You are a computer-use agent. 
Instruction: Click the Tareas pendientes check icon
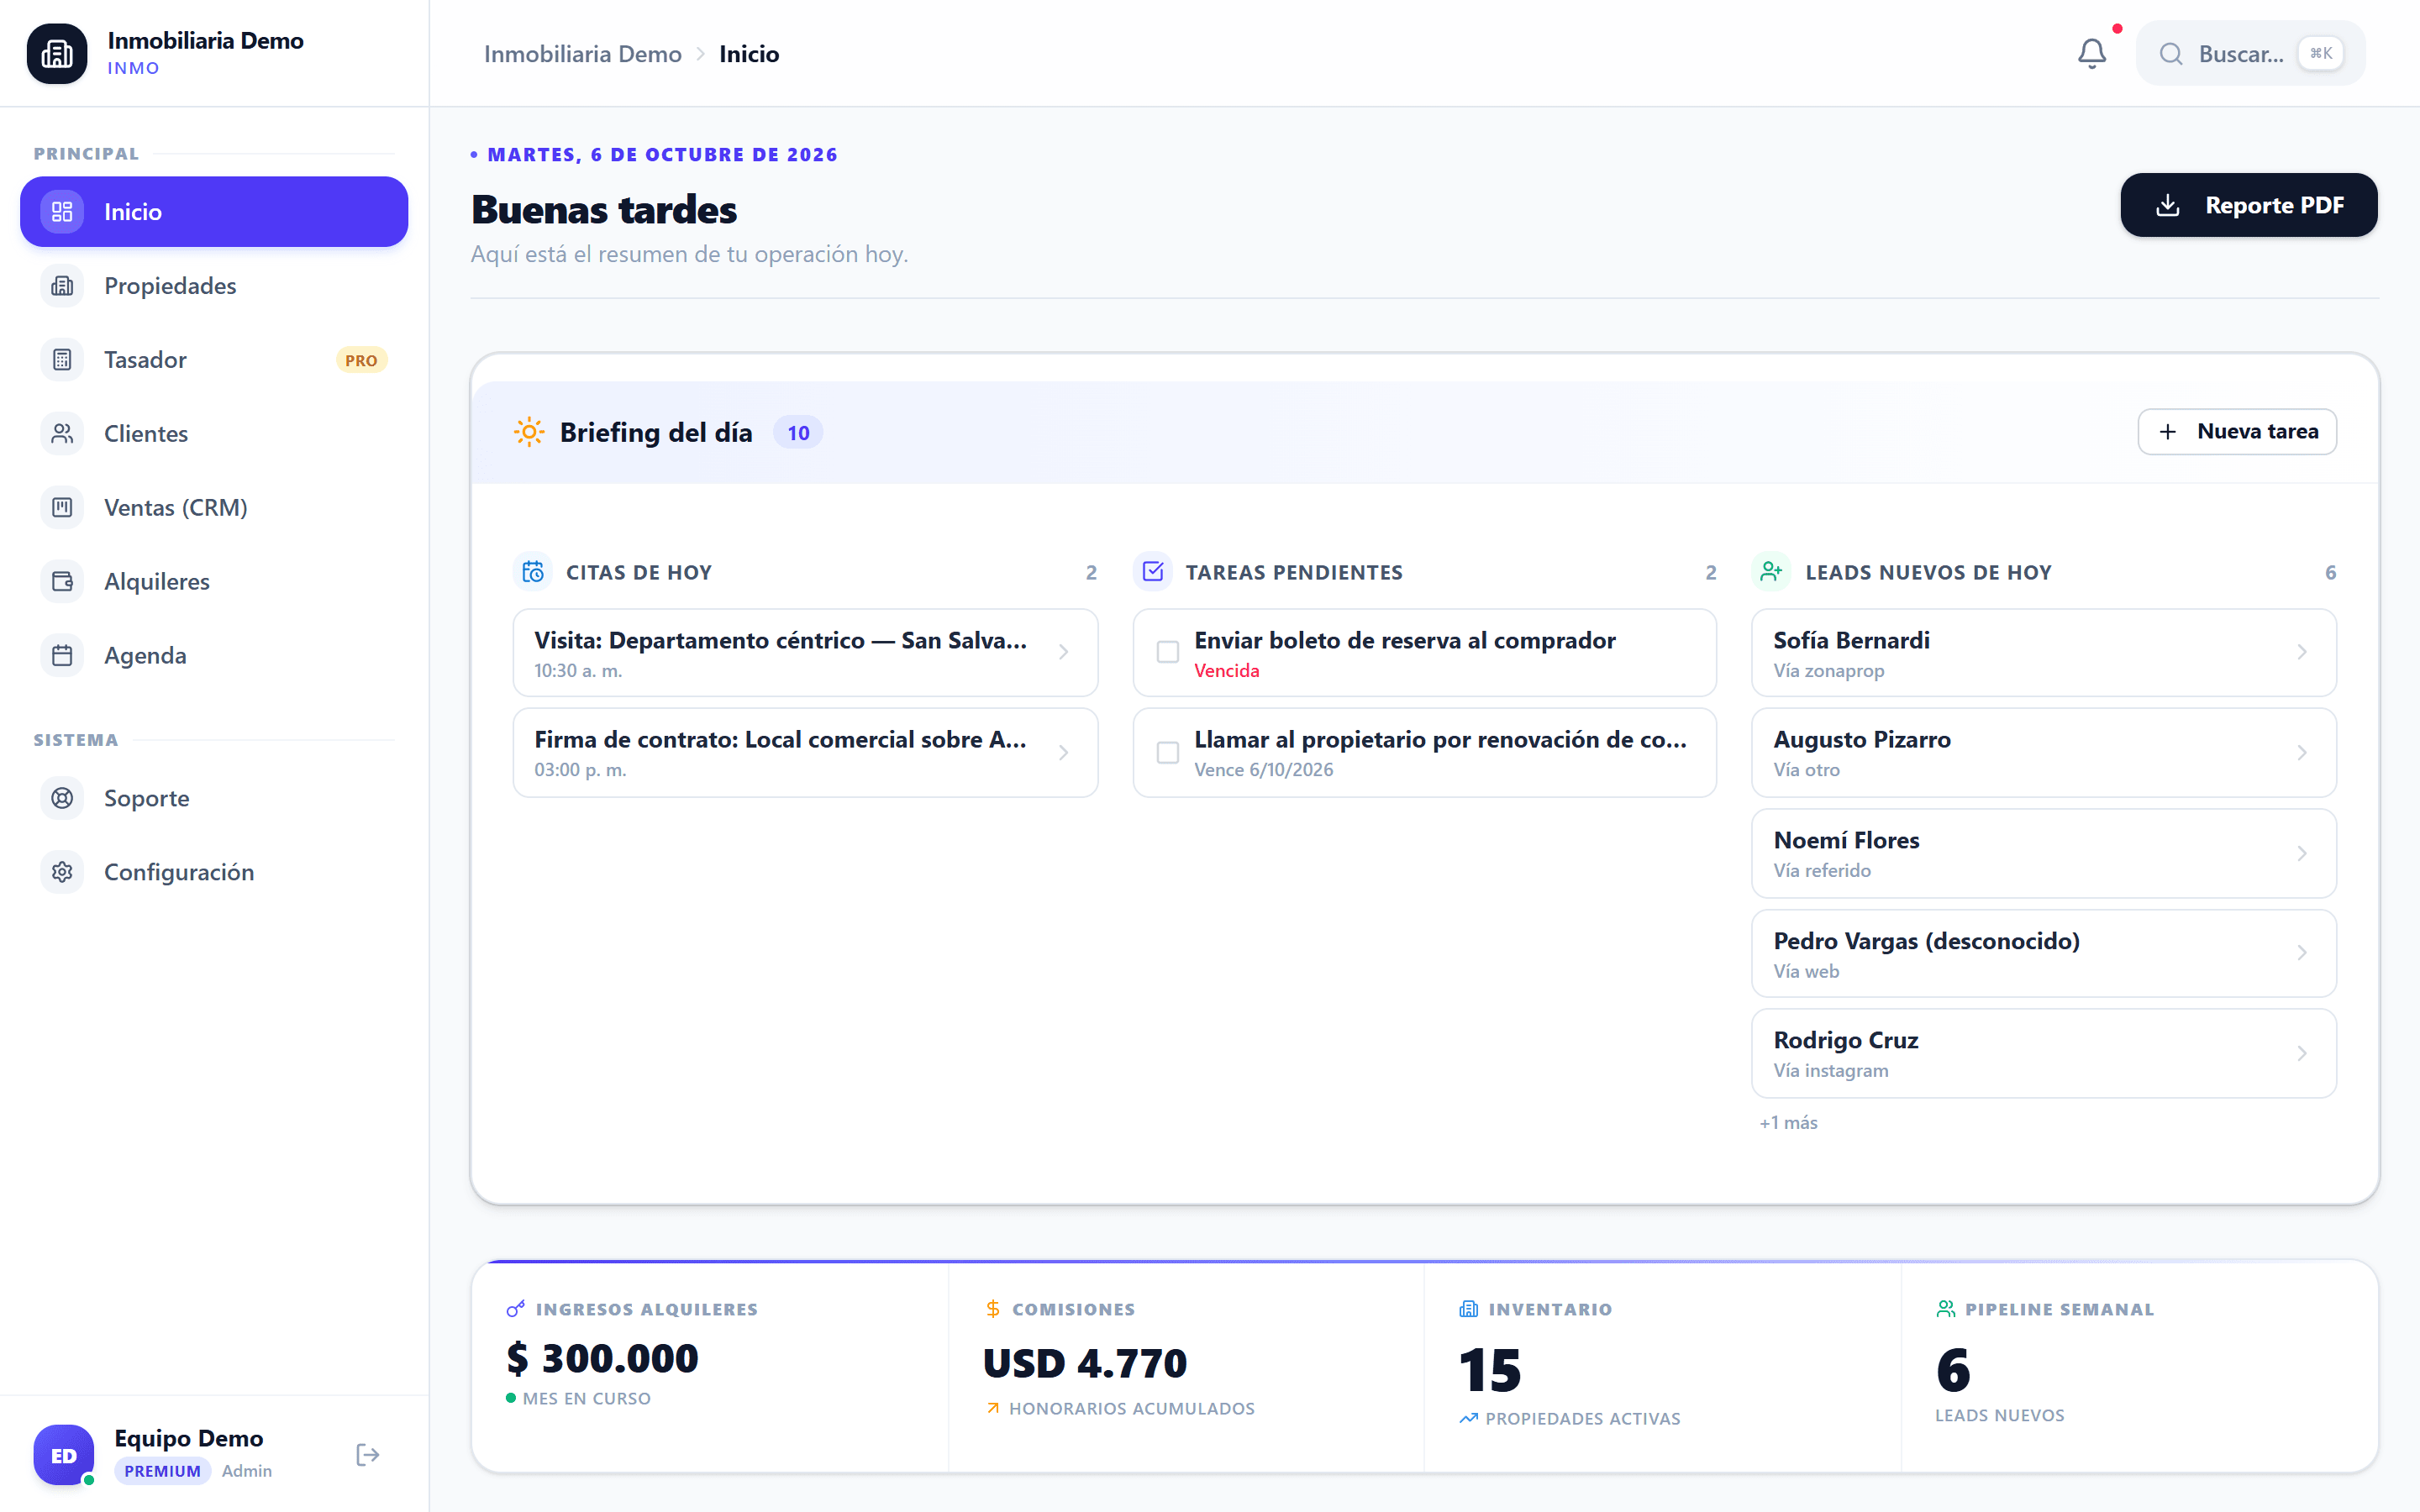pyautogui.click(x=1152, y=572)
